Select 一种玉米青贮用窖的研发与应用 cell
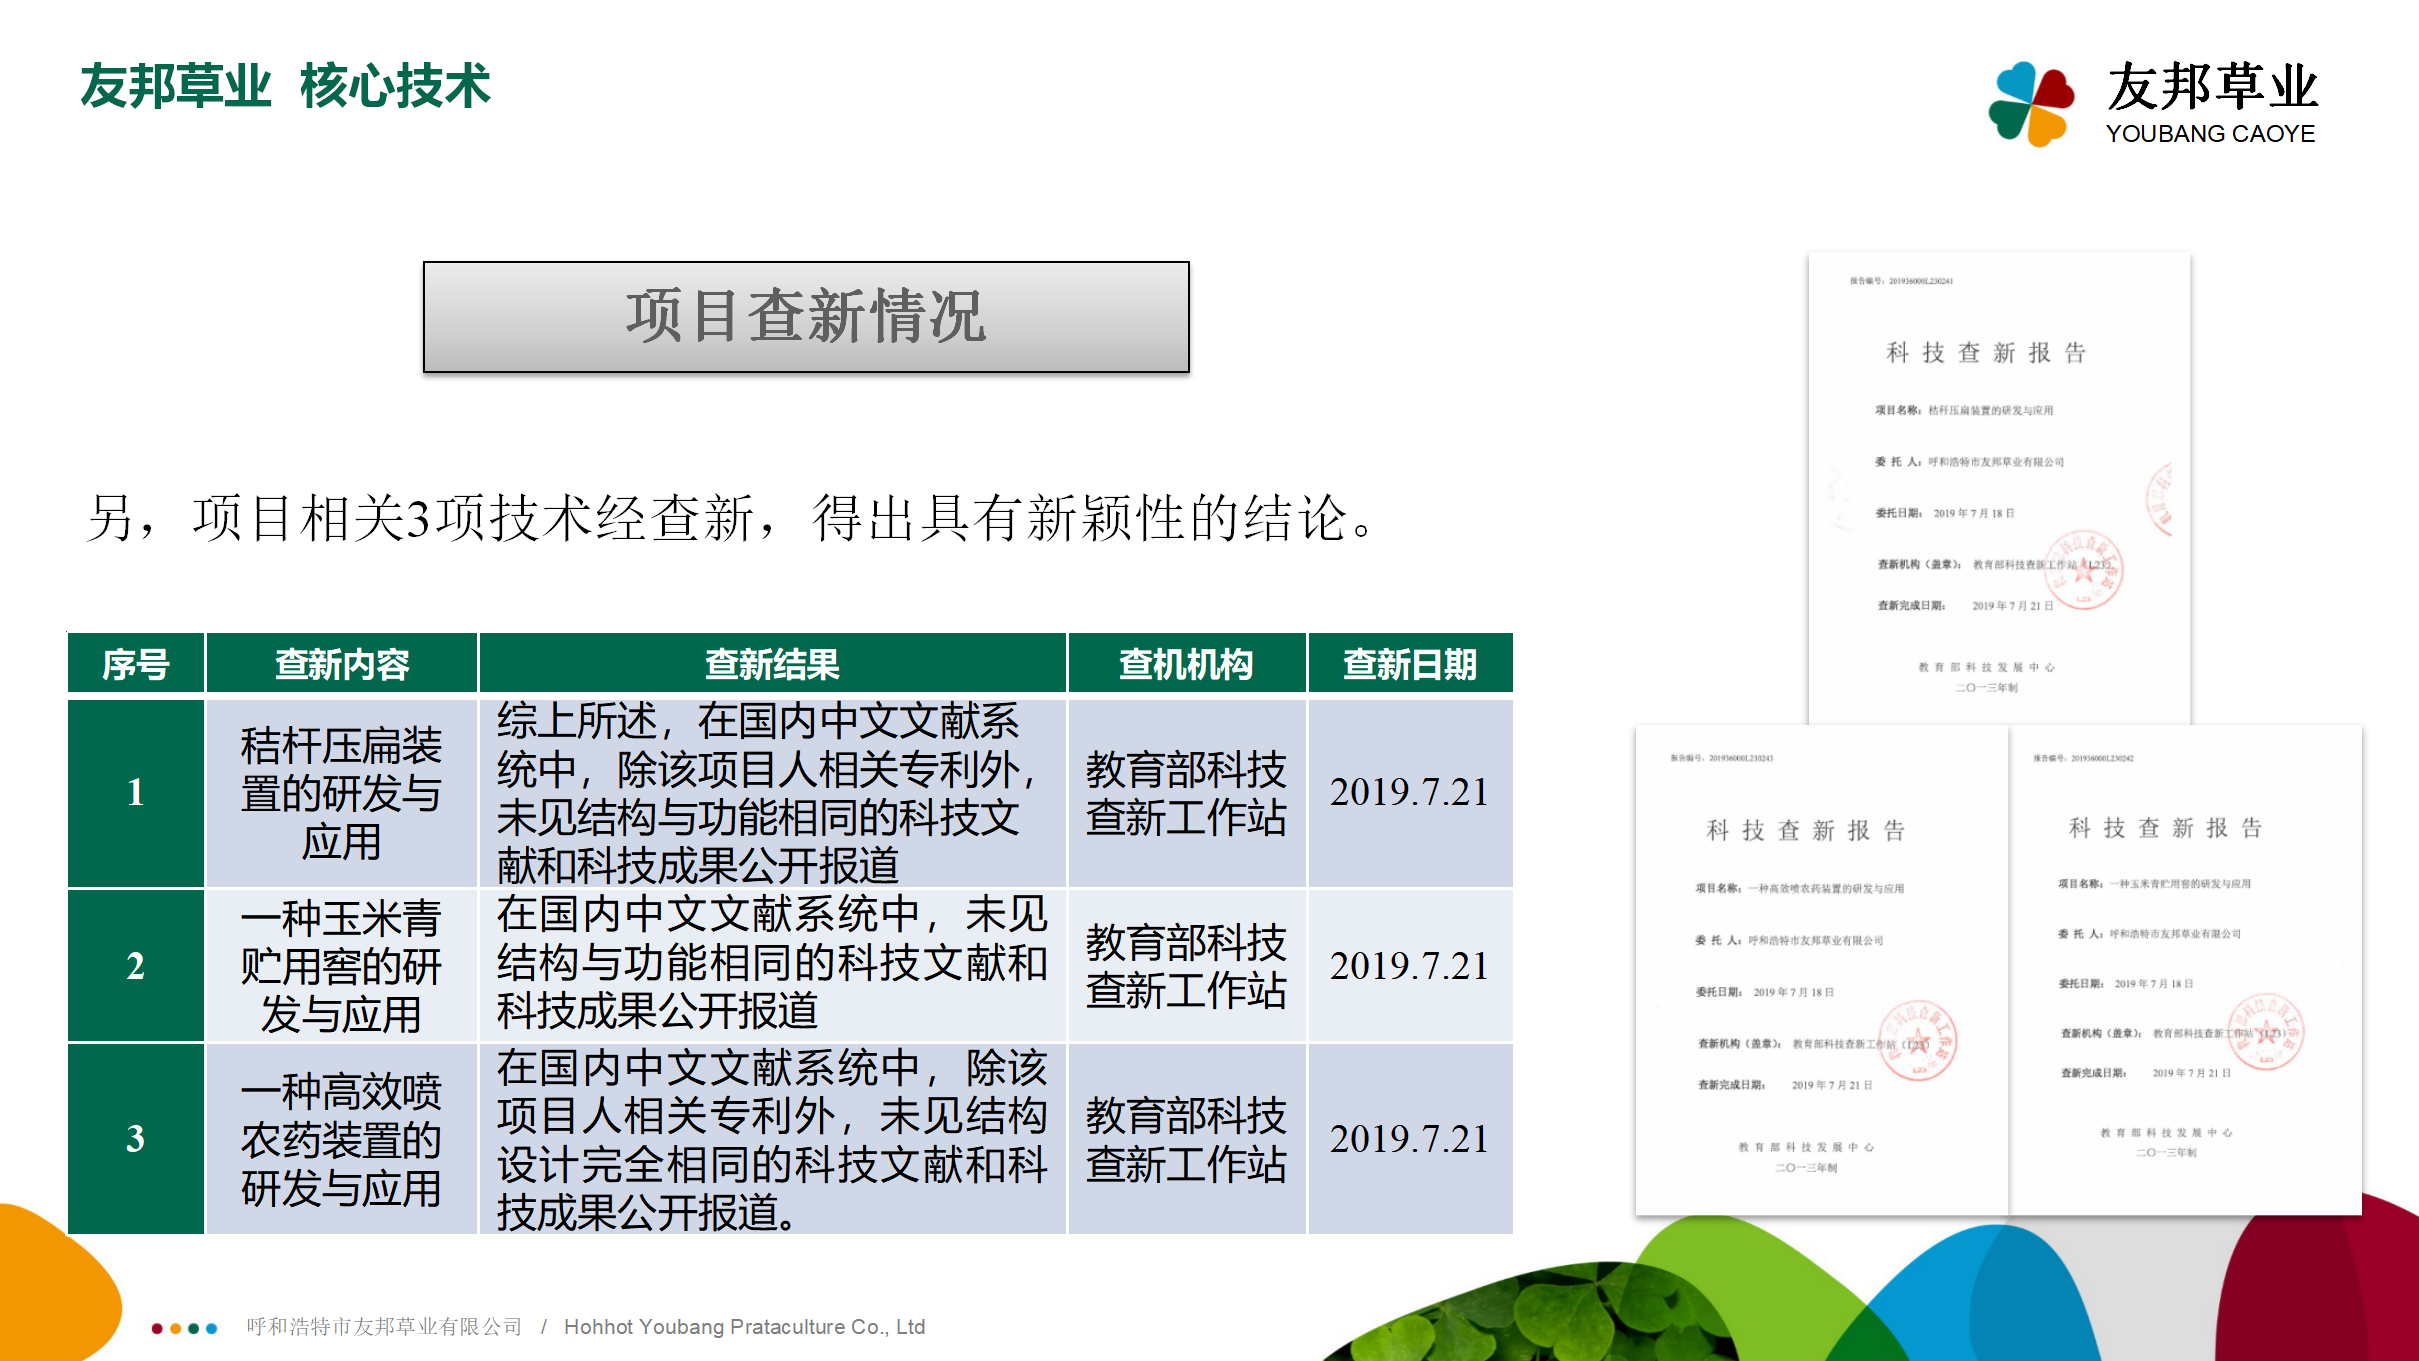The image size is (2419, 1361). tap(341, 965)
